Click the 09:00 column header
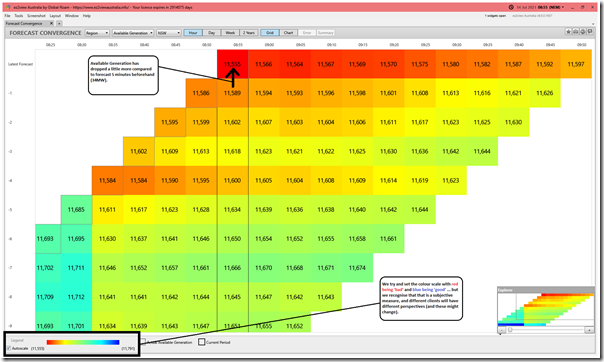 tap(269, 45)
